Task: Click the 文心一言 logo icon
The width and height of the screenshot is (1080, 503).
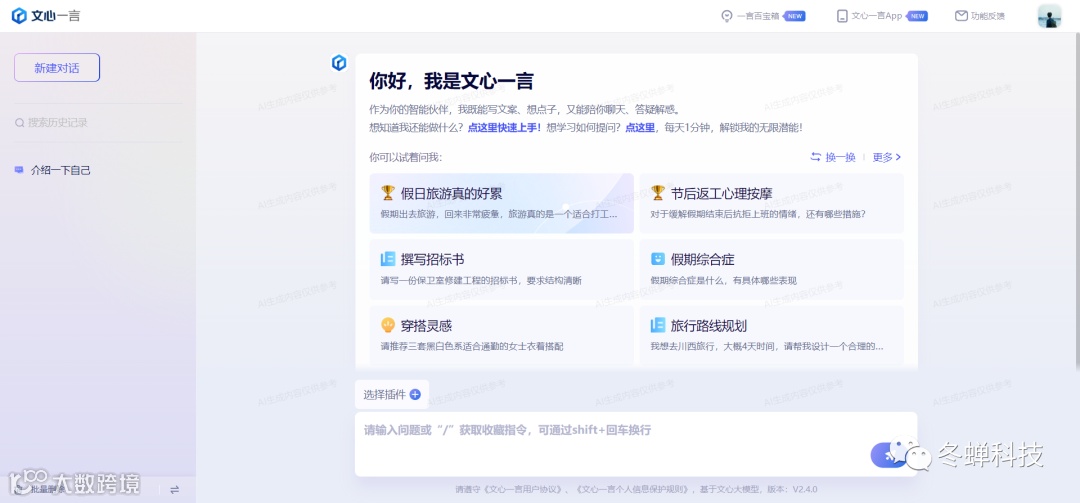Action: coord(19,16)
